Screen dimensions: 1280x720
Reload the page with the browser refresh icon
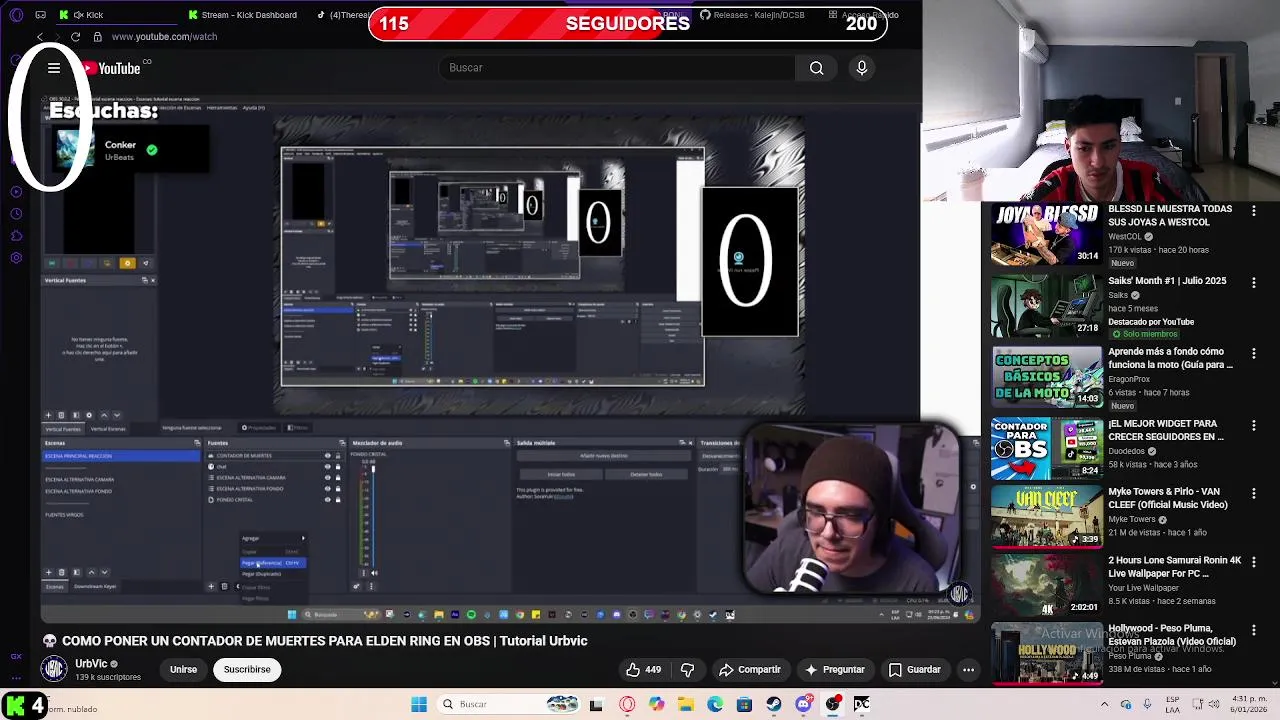tap(75, 37)
